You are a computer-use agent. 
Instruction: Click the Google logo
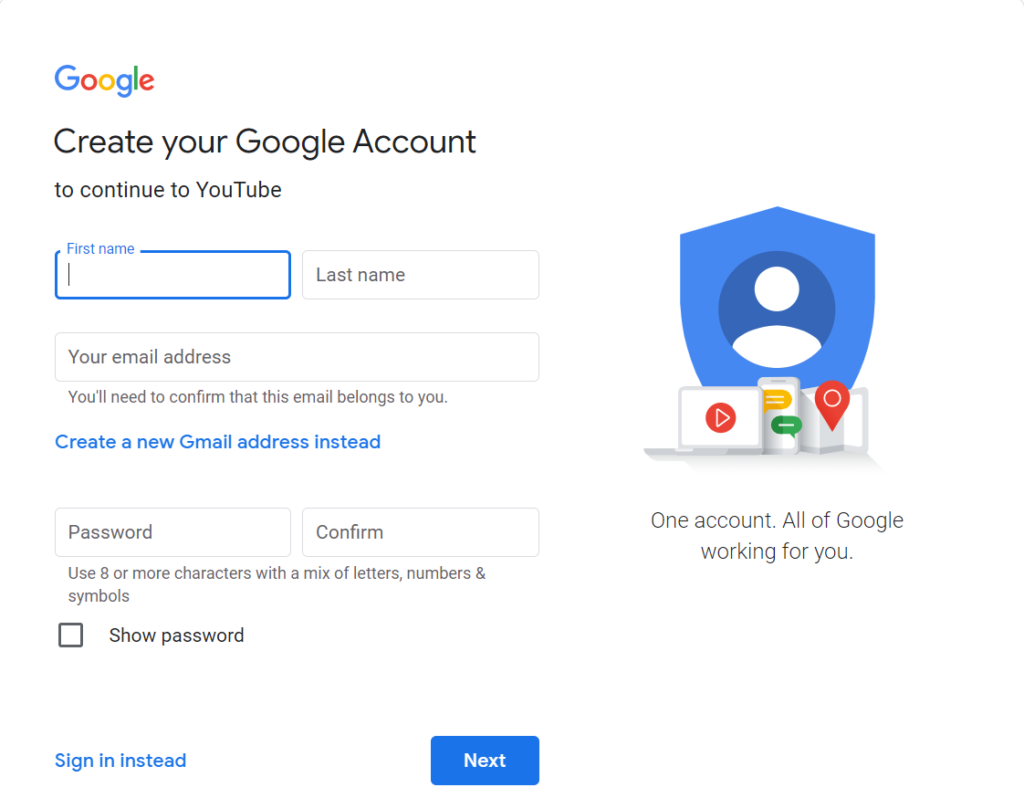pos(104,80)
